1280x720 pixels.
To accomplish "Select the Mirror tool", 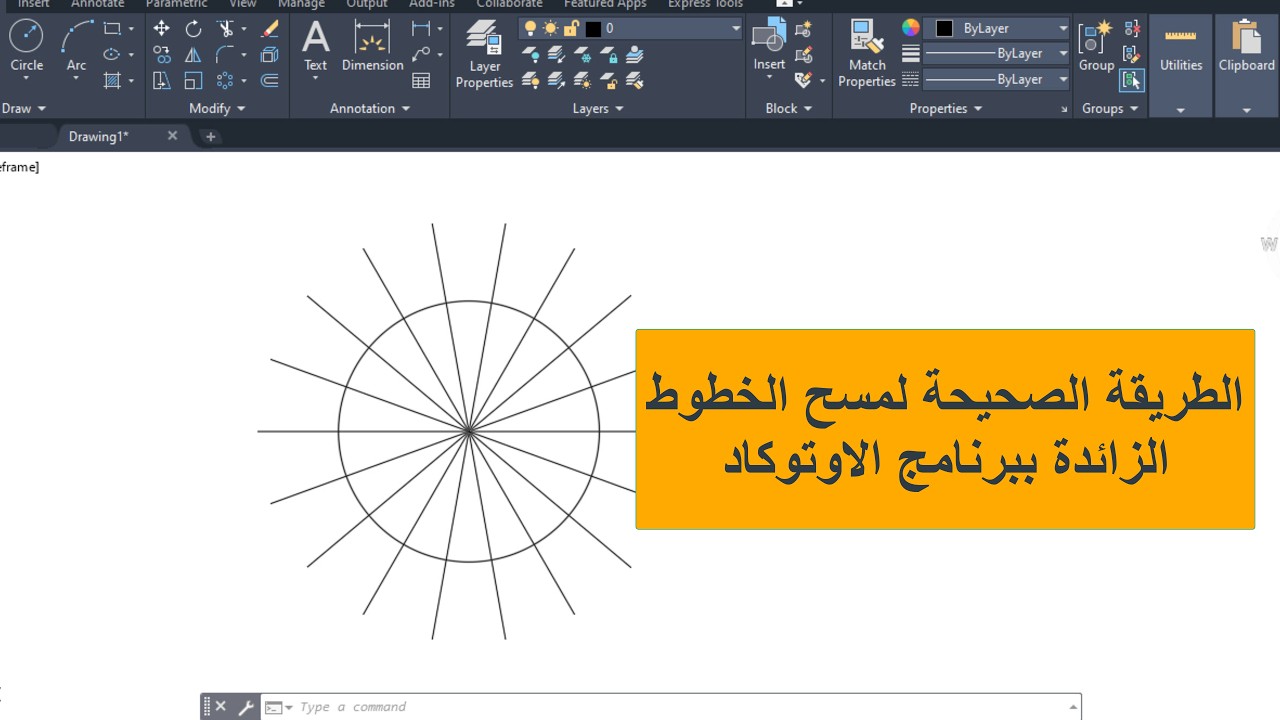I will click(x=193, y=55).
